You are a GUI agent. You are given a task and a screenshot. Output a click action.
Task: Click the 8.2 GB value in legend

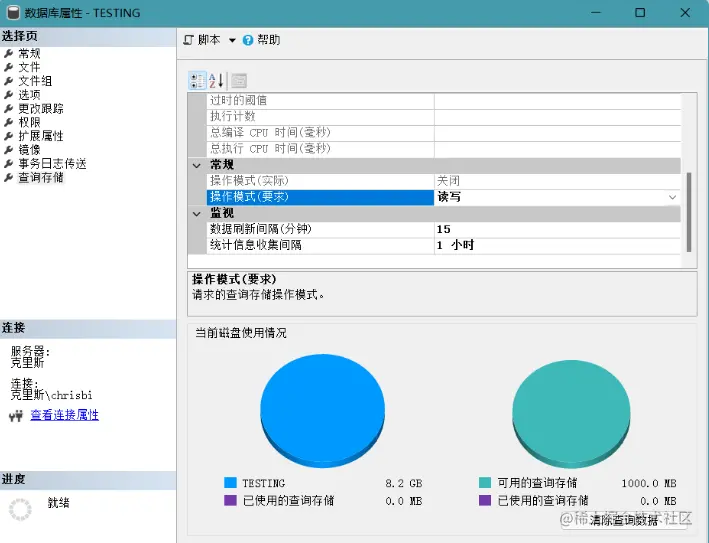coord(404,483)
